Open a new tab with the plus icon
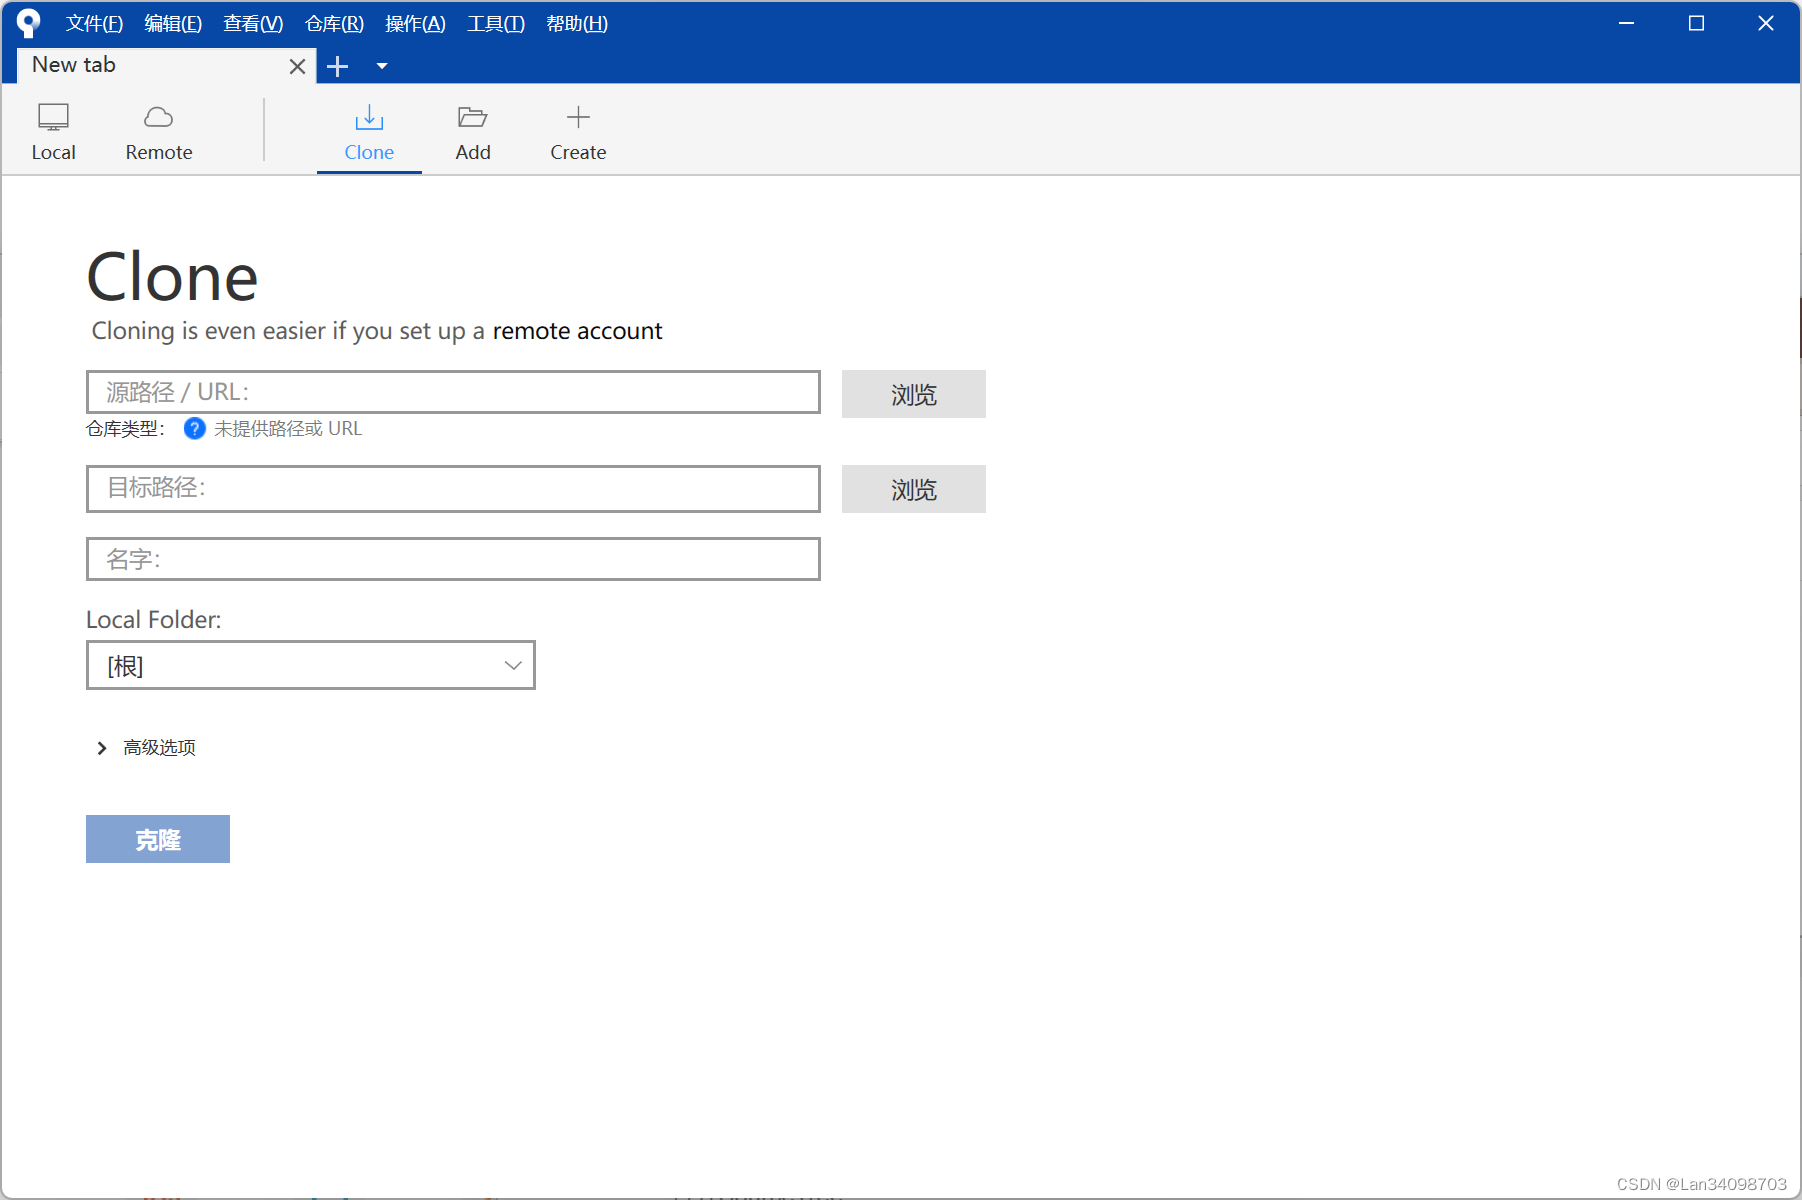Viewport: 1802px width, 1200px height. (x=338, y=66)
